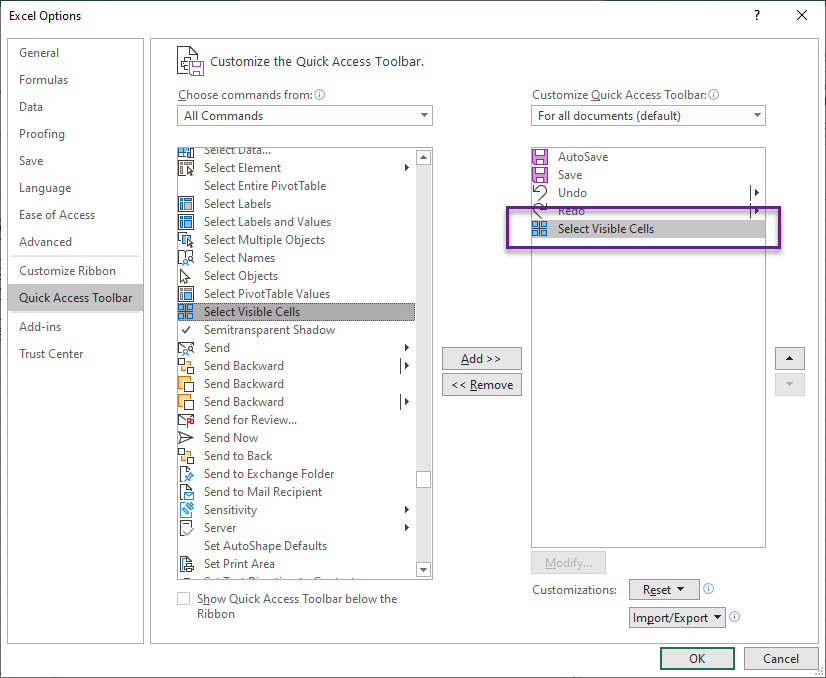Click the Select Labels and Values icon

coord(186,222)
